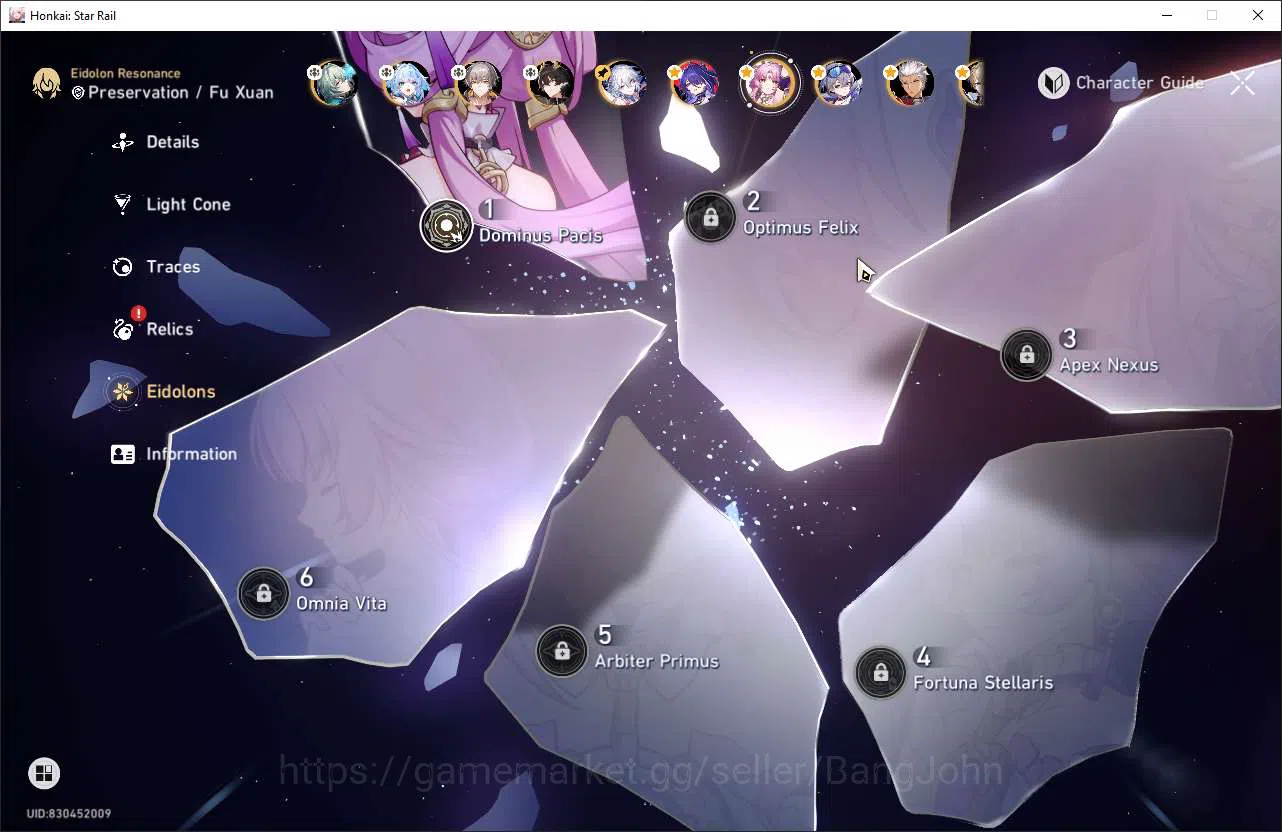Select the purple-haired character avatar
The image size is (1282, 832).
click(694, 83)
